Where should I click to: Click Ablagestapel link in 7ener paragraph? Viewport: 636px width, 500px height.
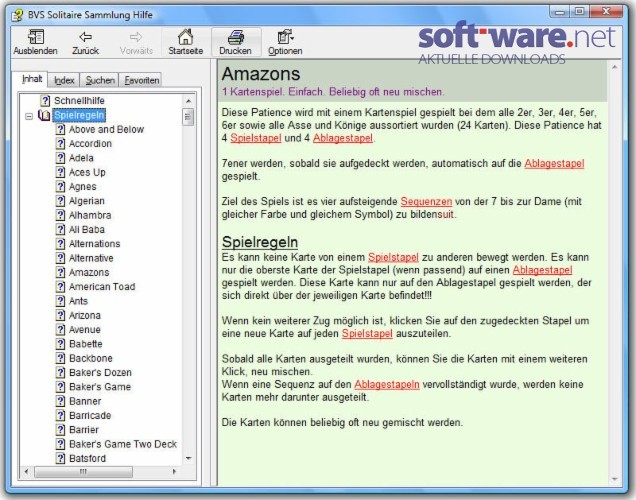pos(554,163)
